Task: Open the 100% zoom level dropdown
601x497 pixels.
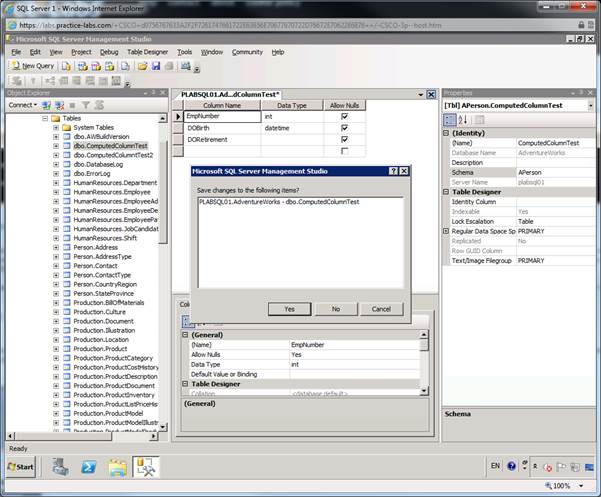Action: [581, 486]
